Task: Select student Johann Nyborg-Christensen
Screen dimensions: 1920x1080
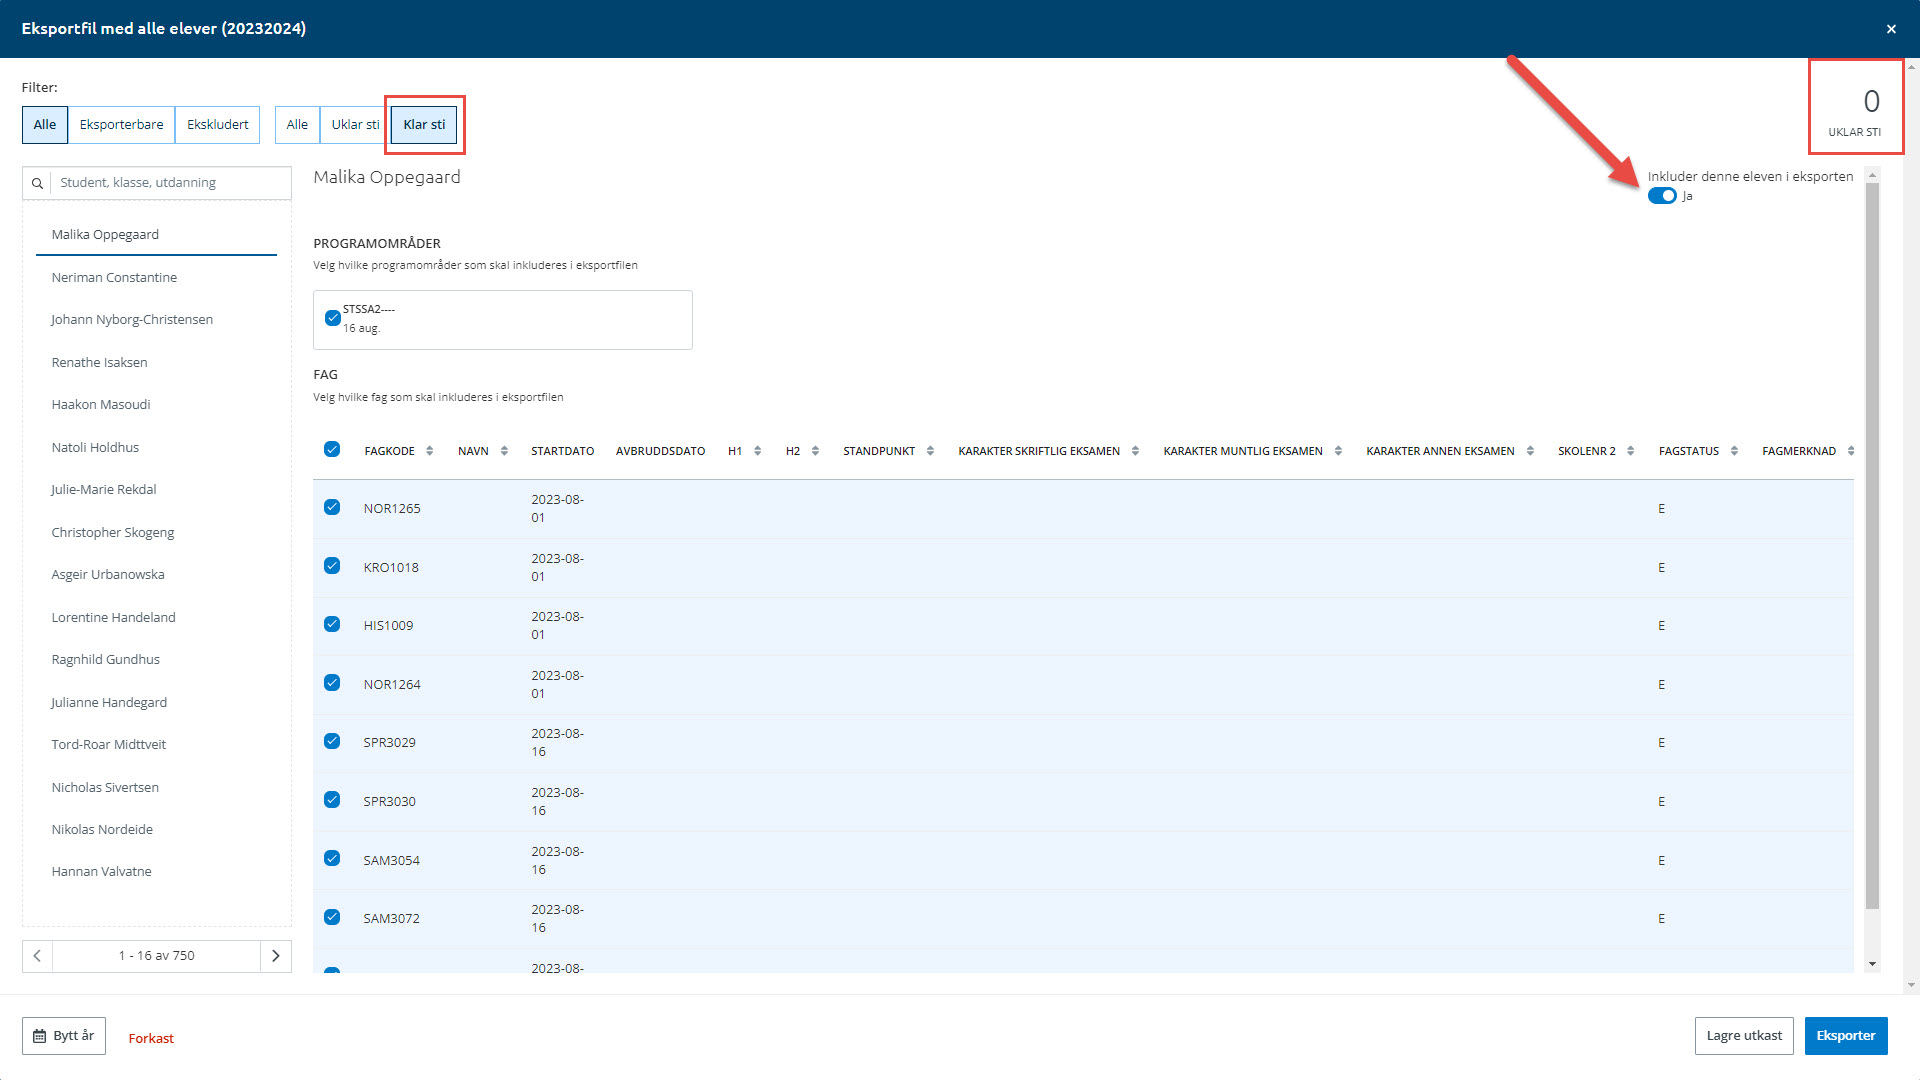Action: point(156,319)
